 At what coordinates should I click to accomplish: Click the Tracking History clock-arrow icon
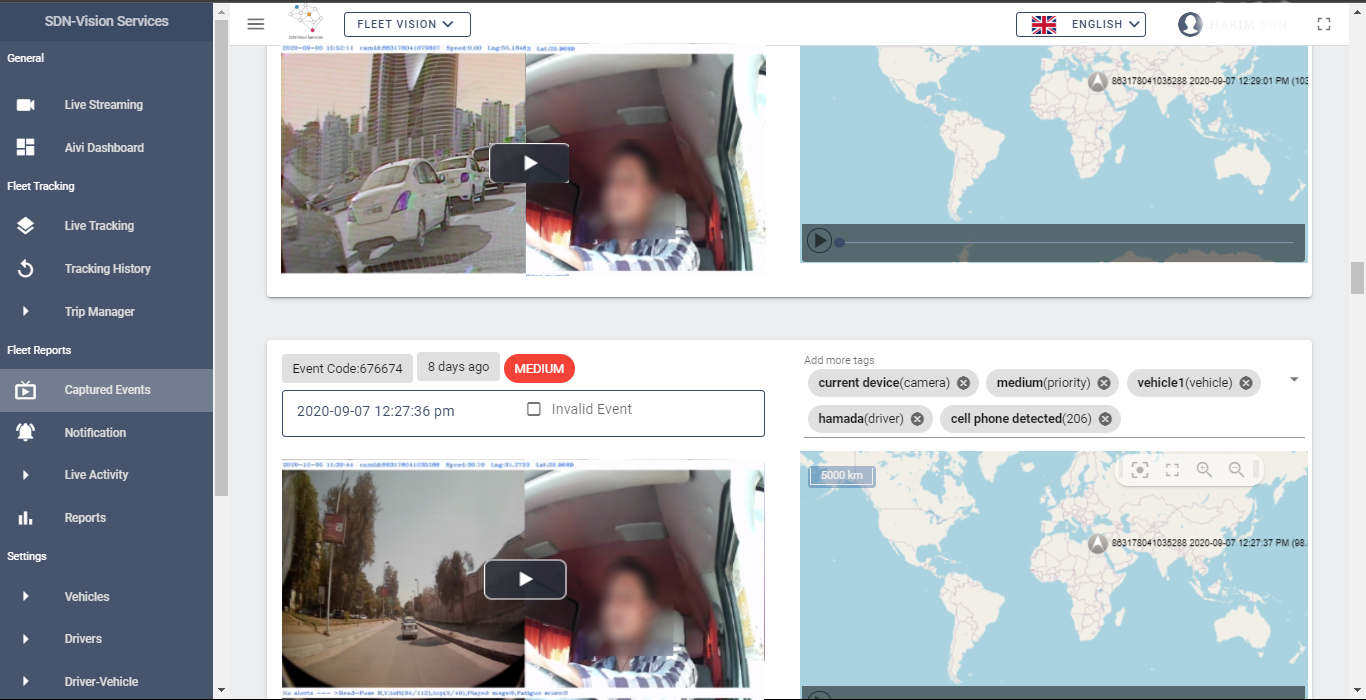(26, 269)
